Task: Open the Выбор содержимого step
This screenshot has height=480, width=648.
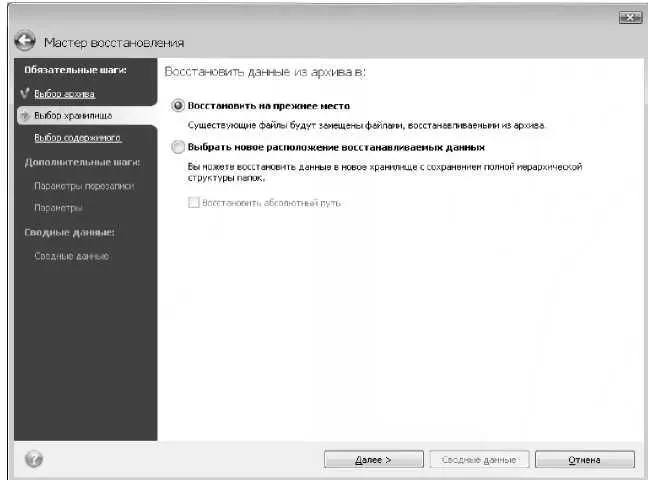Action: click(x=78, y=138)
